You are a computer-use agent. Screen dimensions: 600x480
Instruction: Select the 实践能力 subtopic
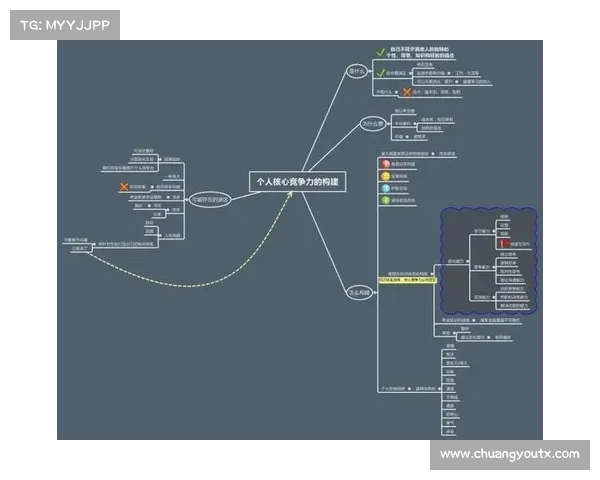[482, 297]
